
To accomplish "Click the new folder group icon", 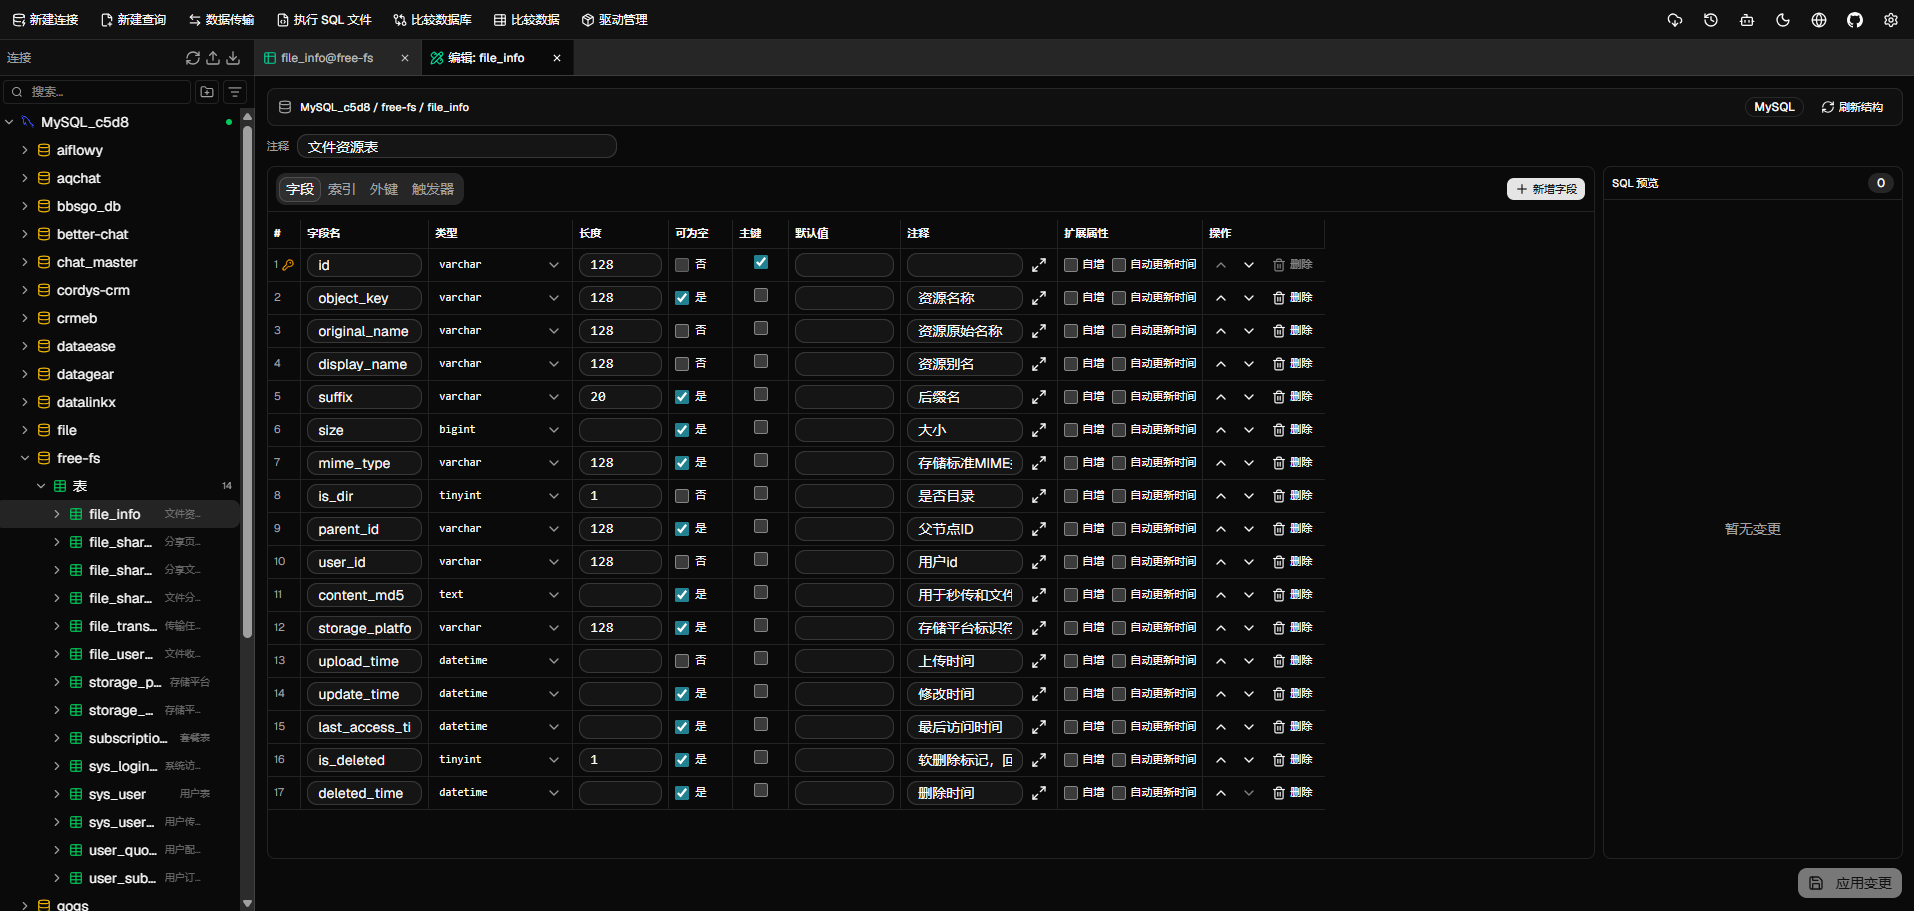I will tap(207, 92).
